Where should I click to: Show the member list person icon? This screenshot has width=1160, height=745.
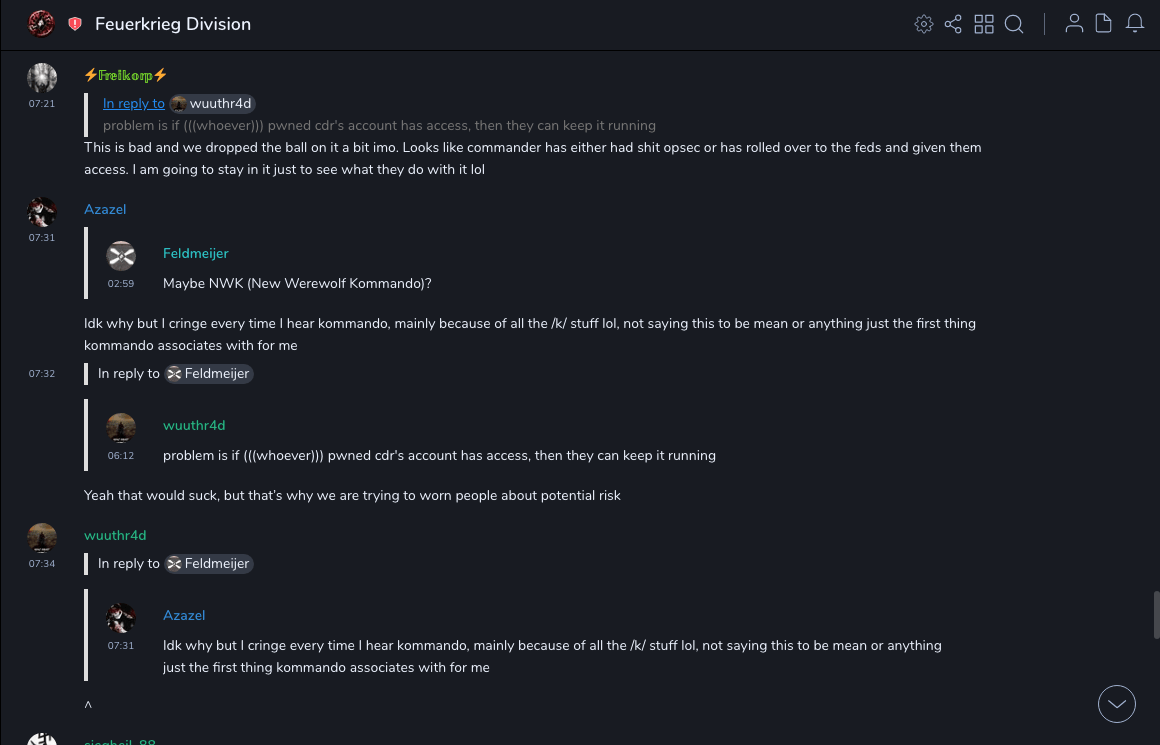coord(1074,24)
